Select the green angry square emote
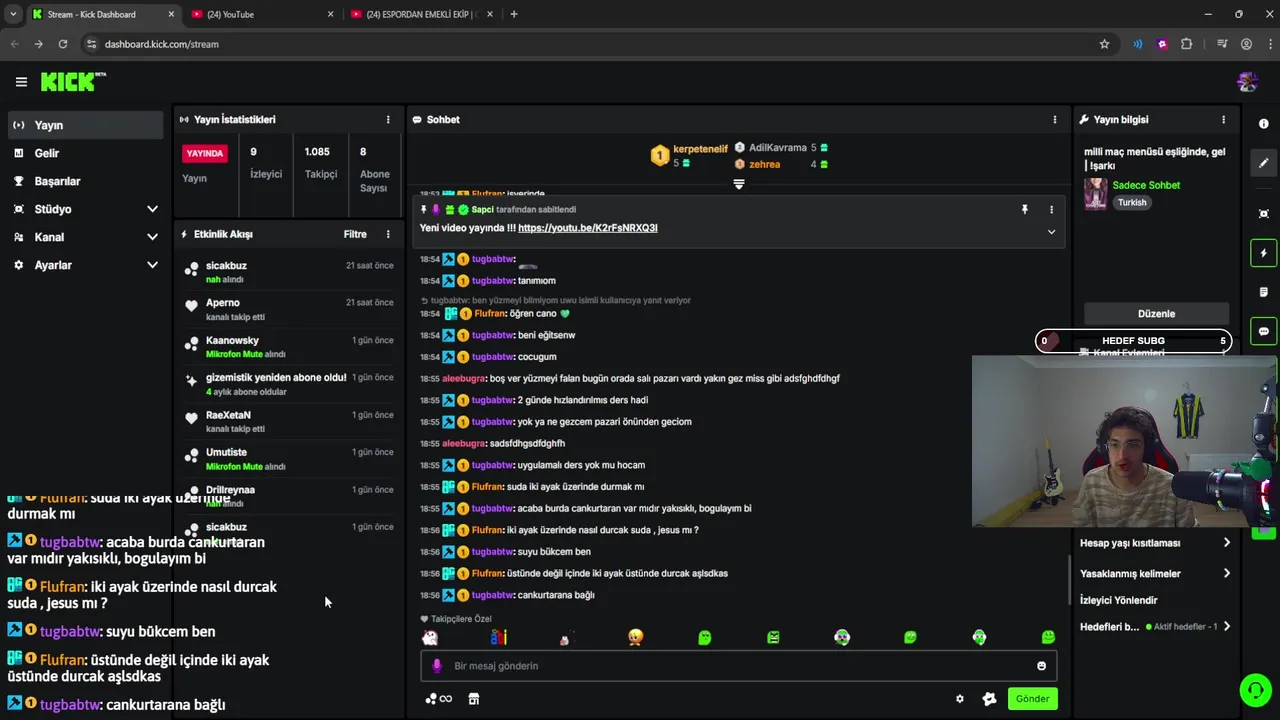This screenshot has width=1280, height=720. [773, 637]
